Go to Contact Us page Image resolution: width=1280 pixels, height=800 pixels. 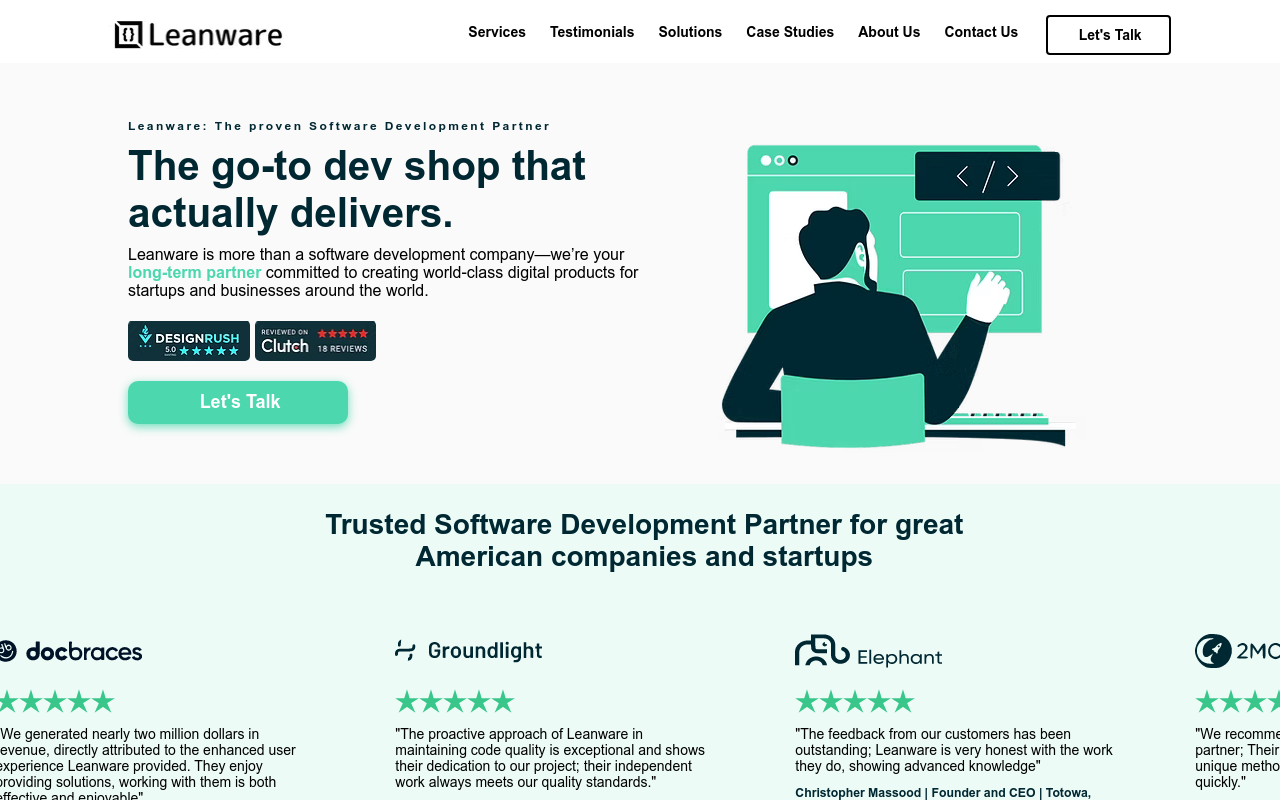[x=981, y=32]
